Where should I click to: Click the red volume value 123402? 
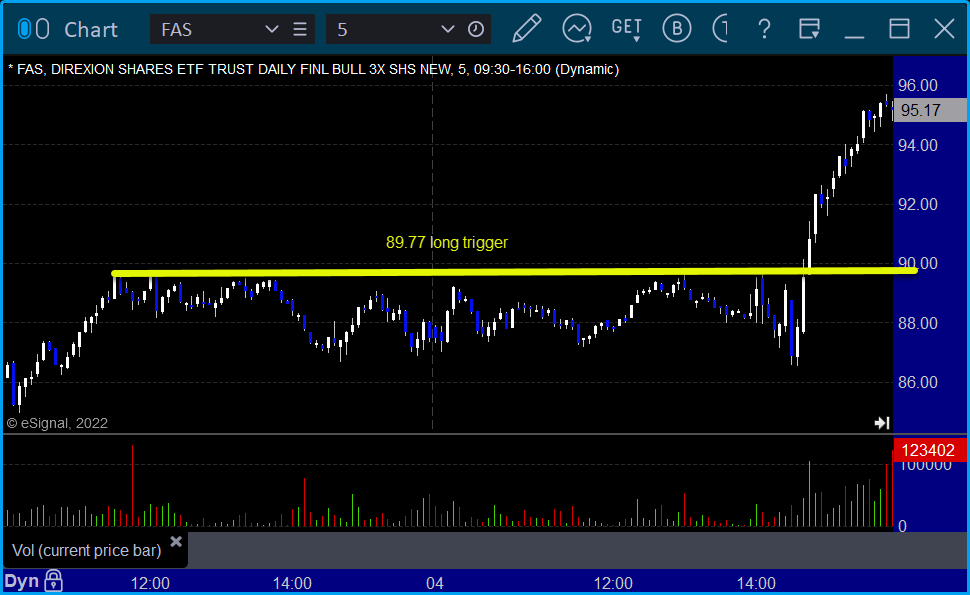(930, 450)
